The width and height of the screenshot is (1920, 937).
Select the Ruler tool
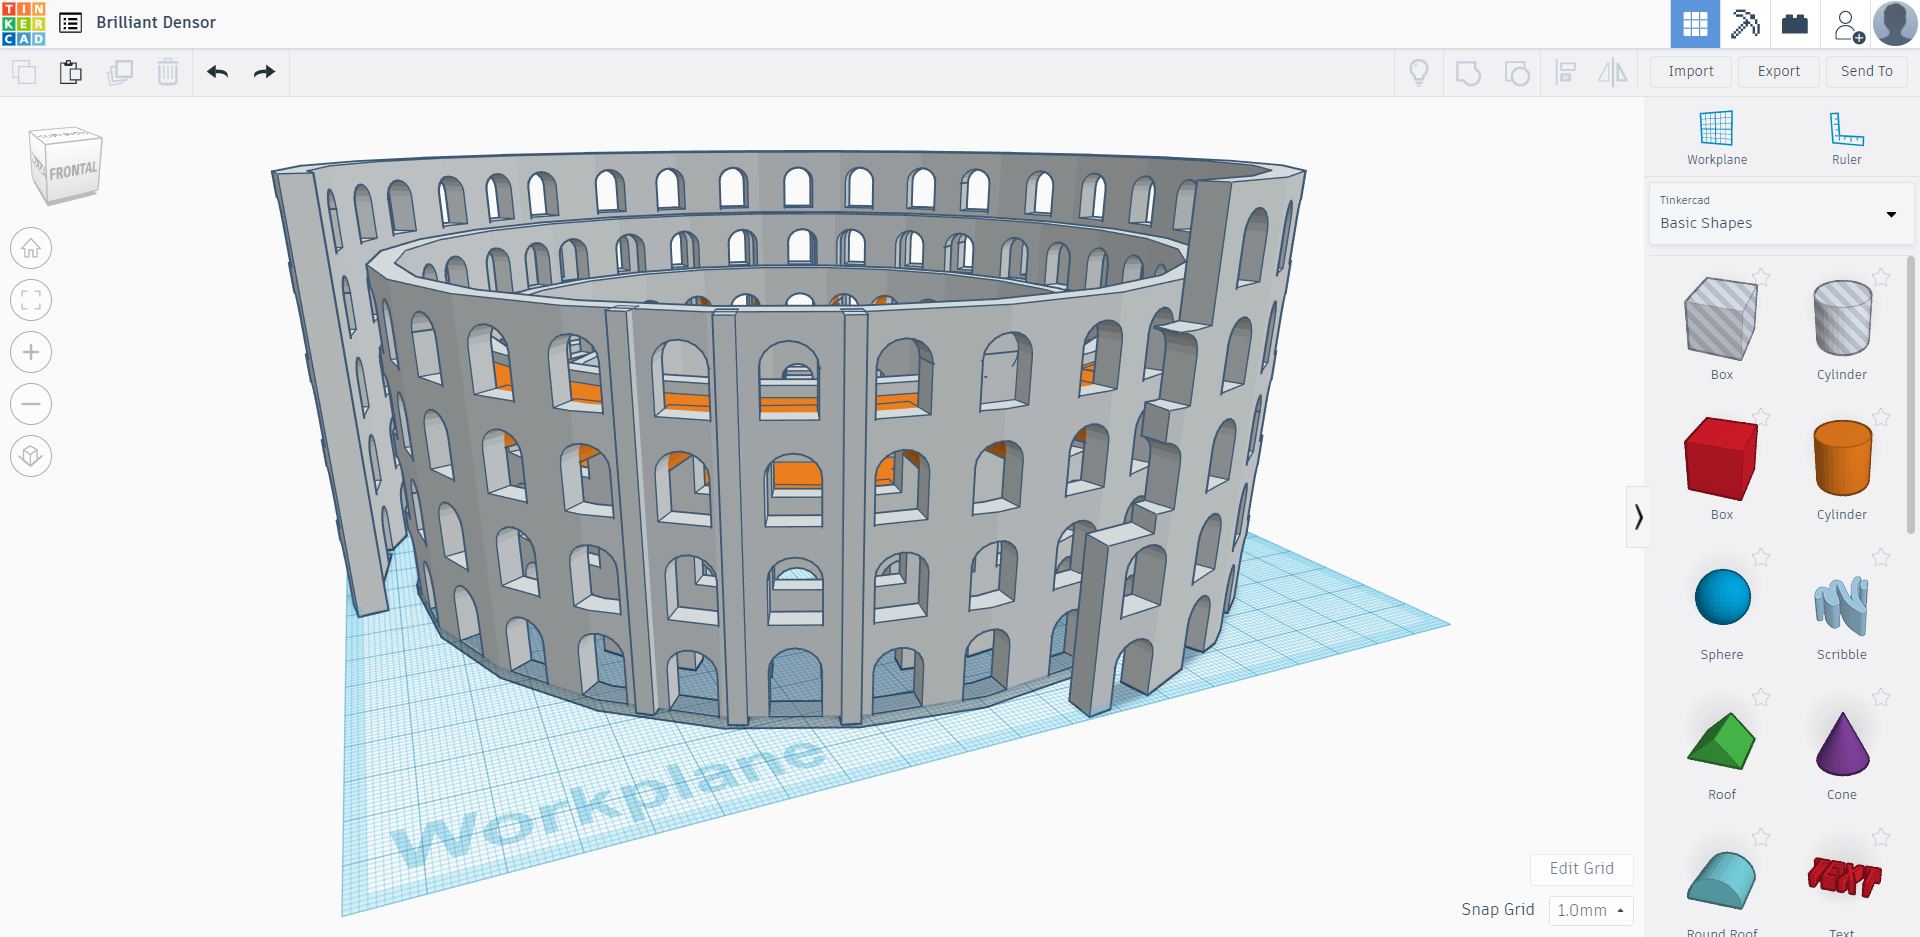[x=1846, y=138]
